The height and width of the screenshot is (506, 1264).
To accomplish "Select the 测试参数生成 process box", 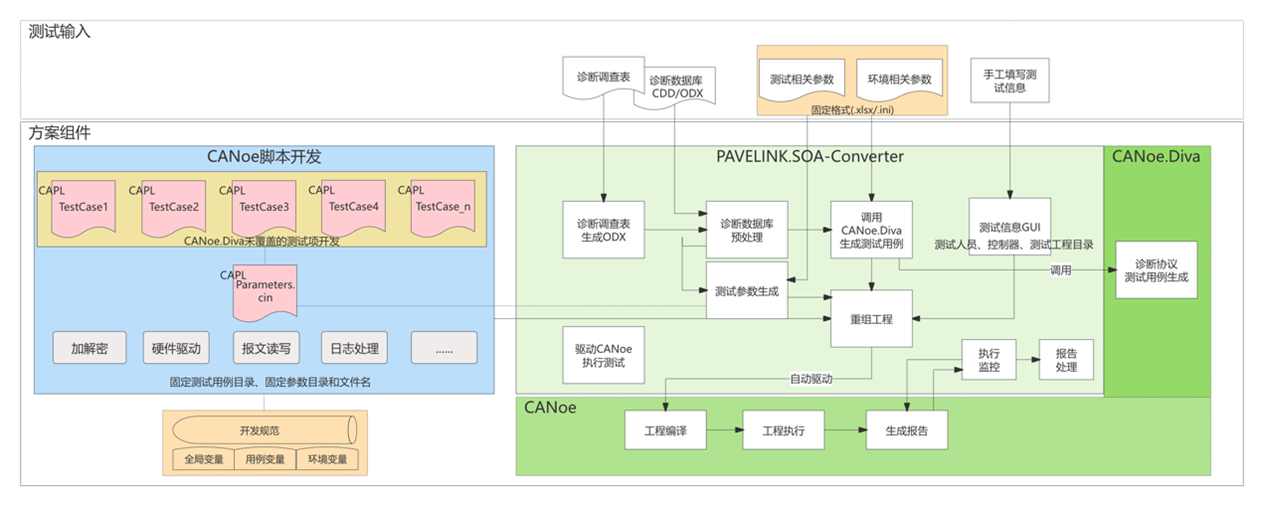I will [747, 291].
